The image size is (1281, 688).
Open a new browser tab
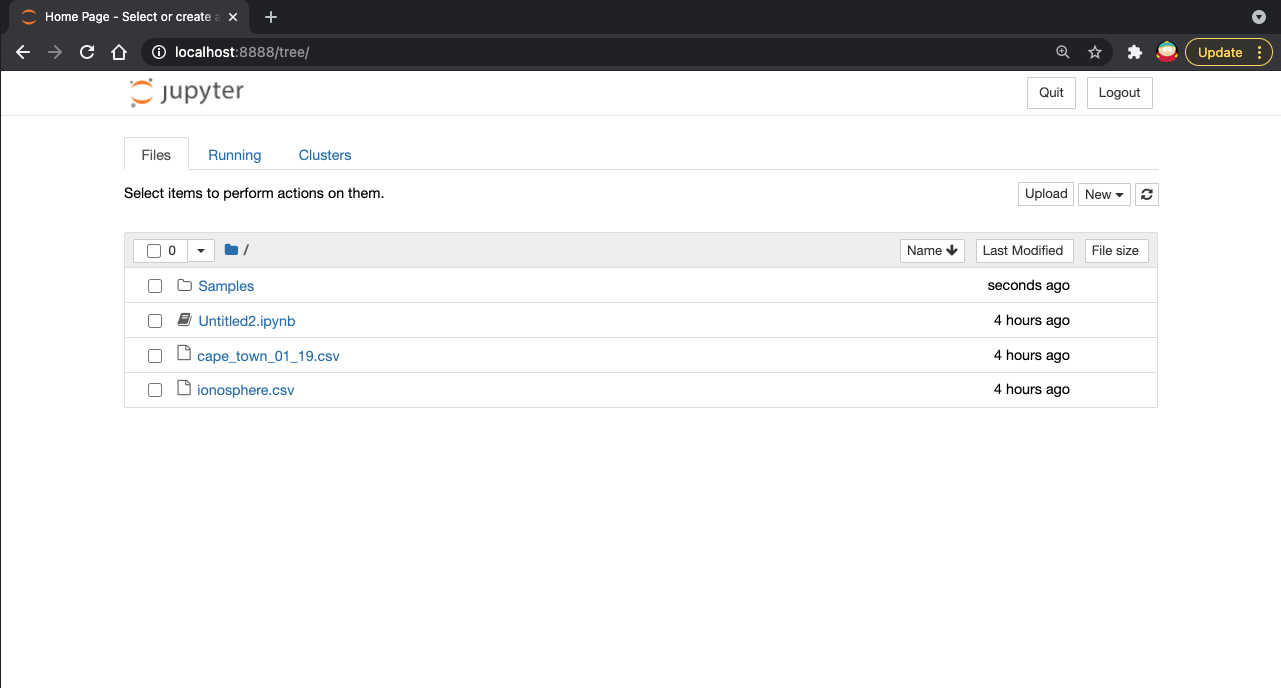pos(271,17)
